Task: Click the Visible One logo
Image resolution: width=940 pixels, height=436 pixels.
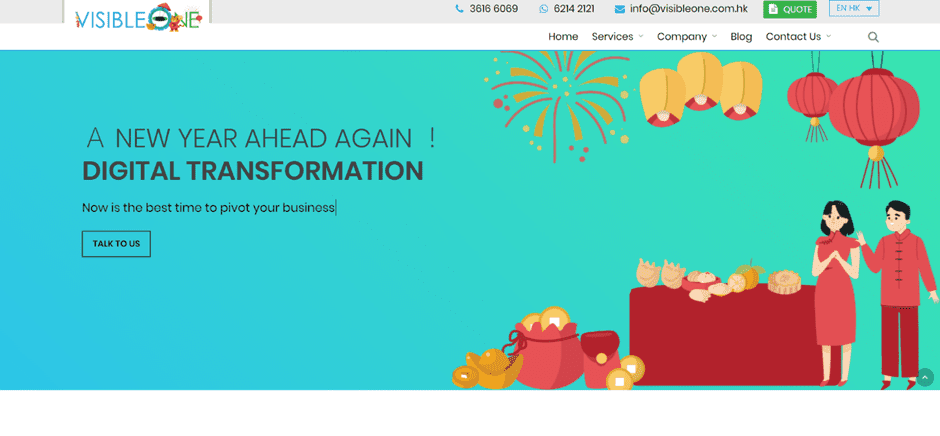Action: click(138, 17)
